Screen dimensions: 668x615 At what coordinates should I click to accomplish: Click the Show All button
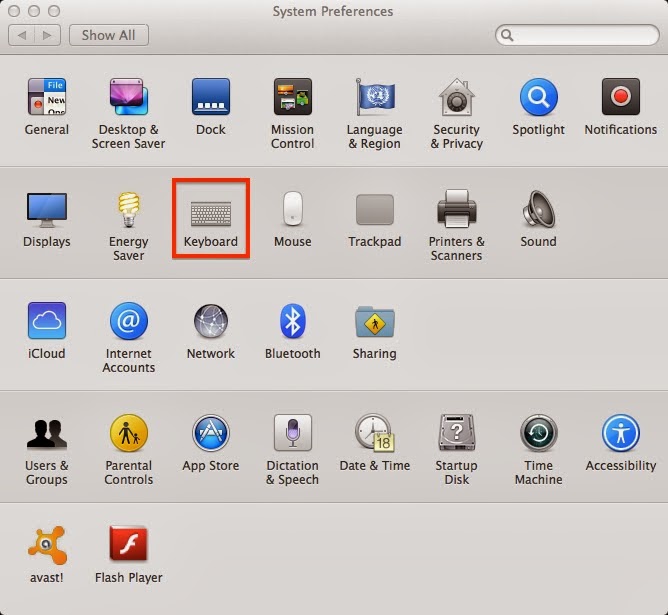109,35
